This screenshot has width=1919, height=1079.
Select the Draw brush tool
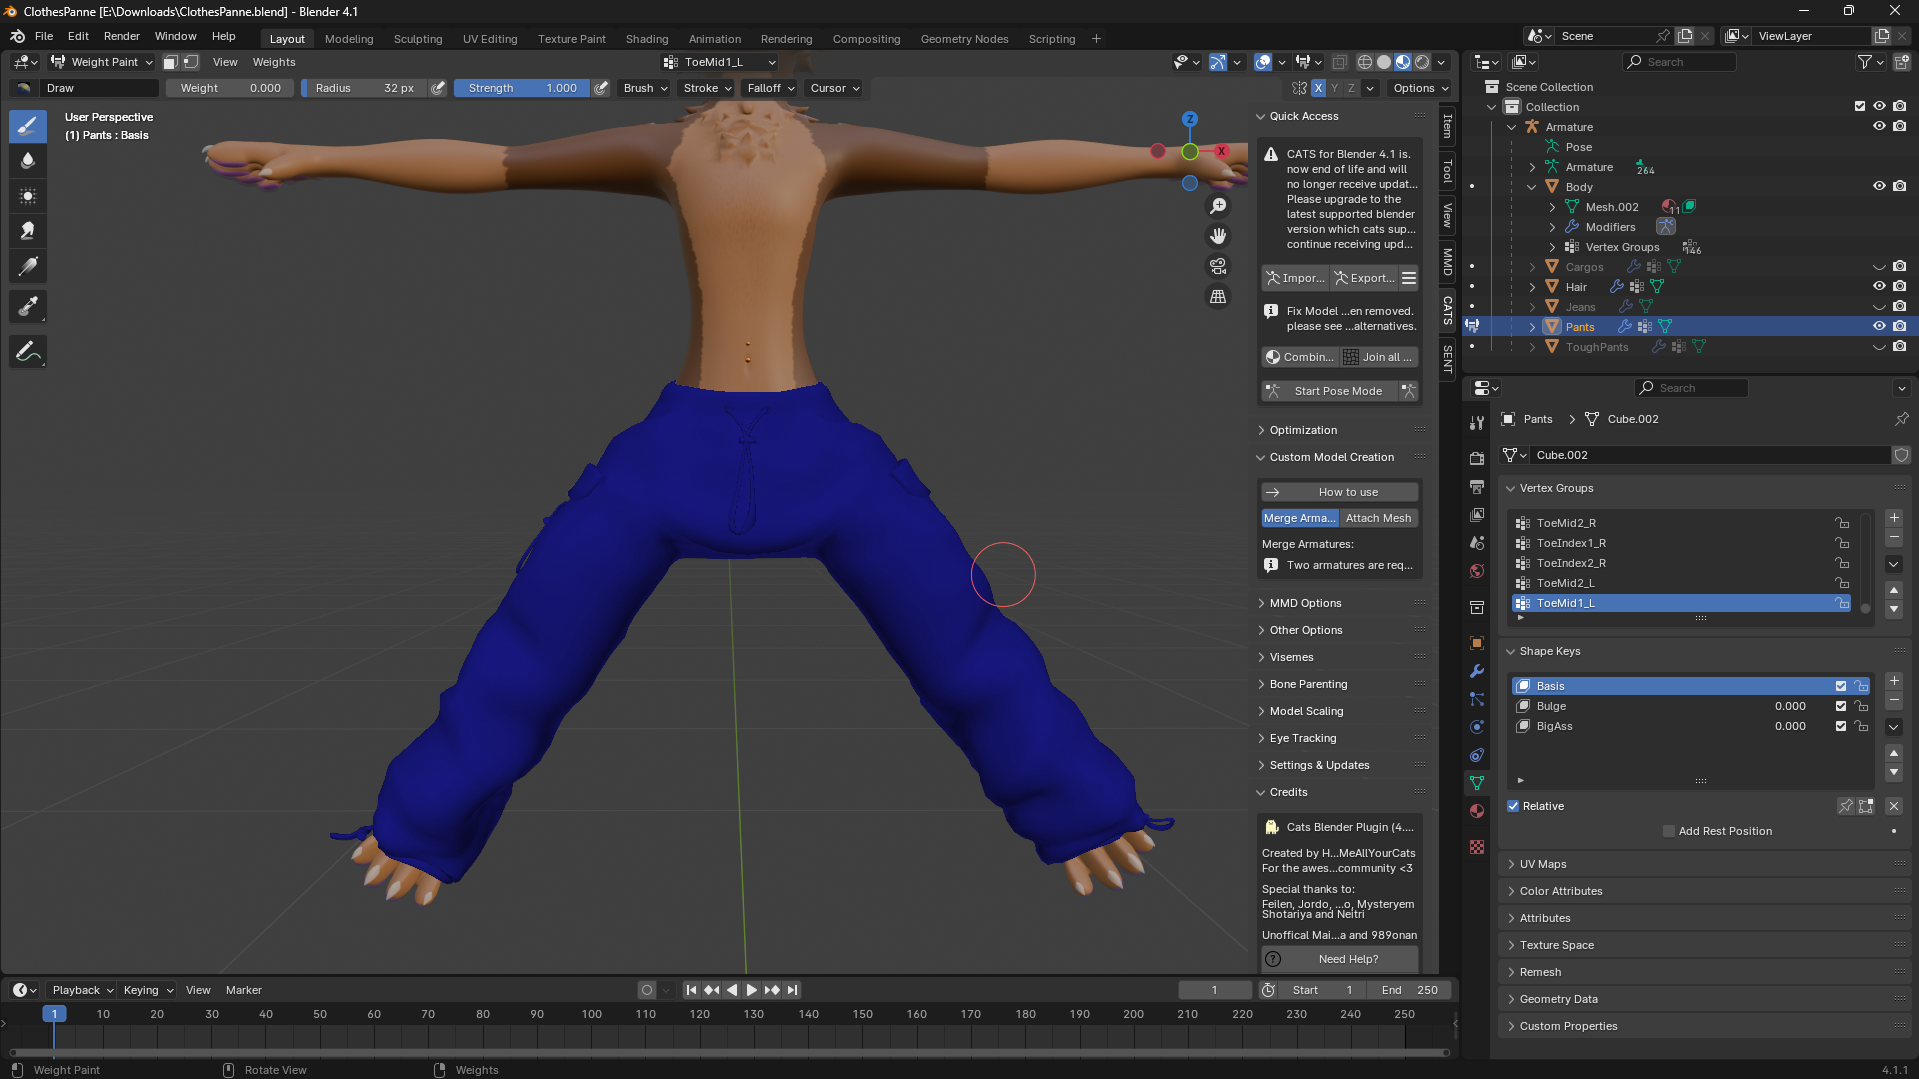(x=28, y=126)
